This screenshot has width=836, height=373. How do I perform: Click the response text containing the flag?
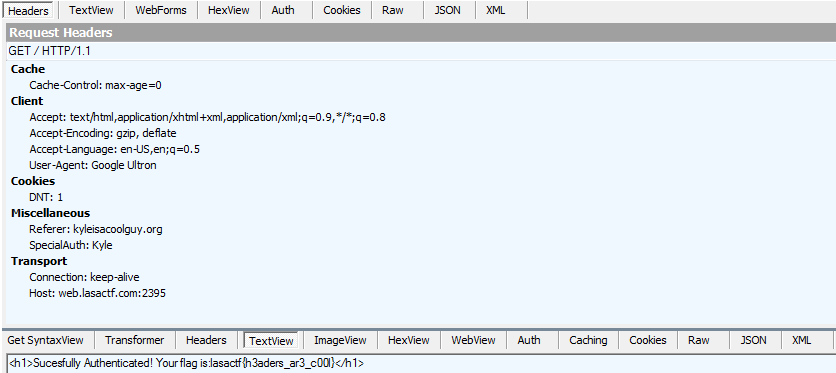click(x=187, y=363)
